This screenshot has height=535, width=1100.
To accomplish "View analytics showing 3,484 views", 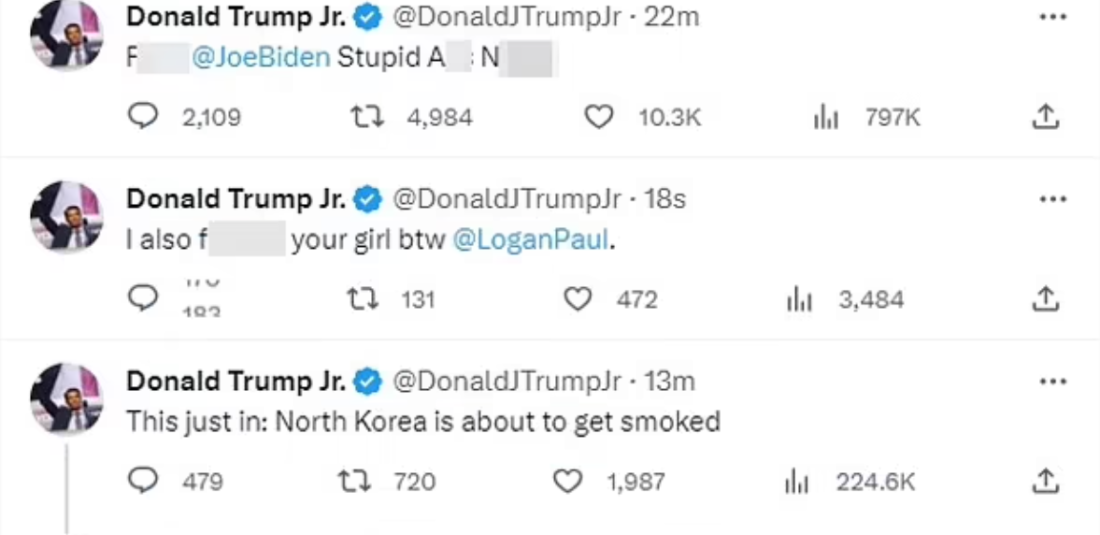I will click(799, 299).
